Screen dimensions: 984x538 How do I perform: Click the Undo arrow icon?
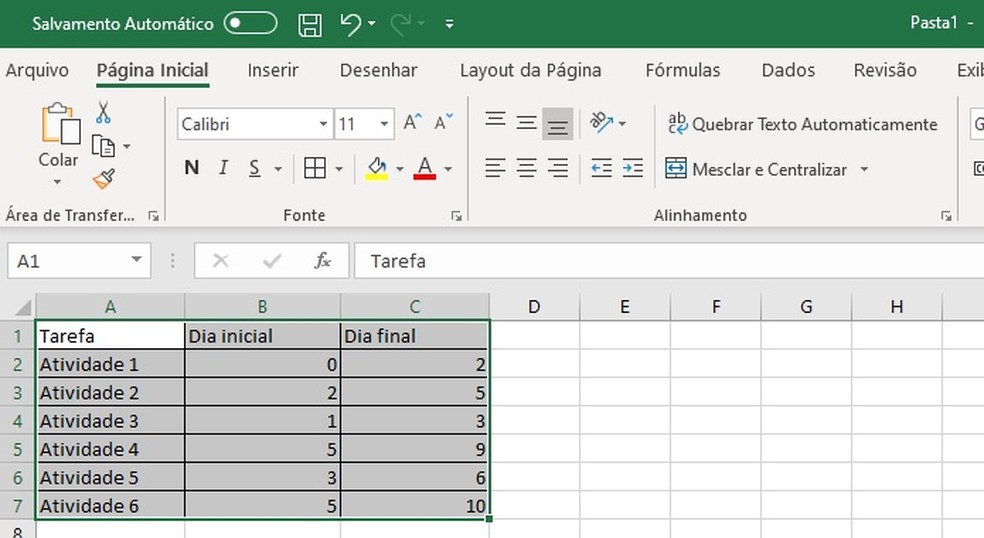(351, 24)
